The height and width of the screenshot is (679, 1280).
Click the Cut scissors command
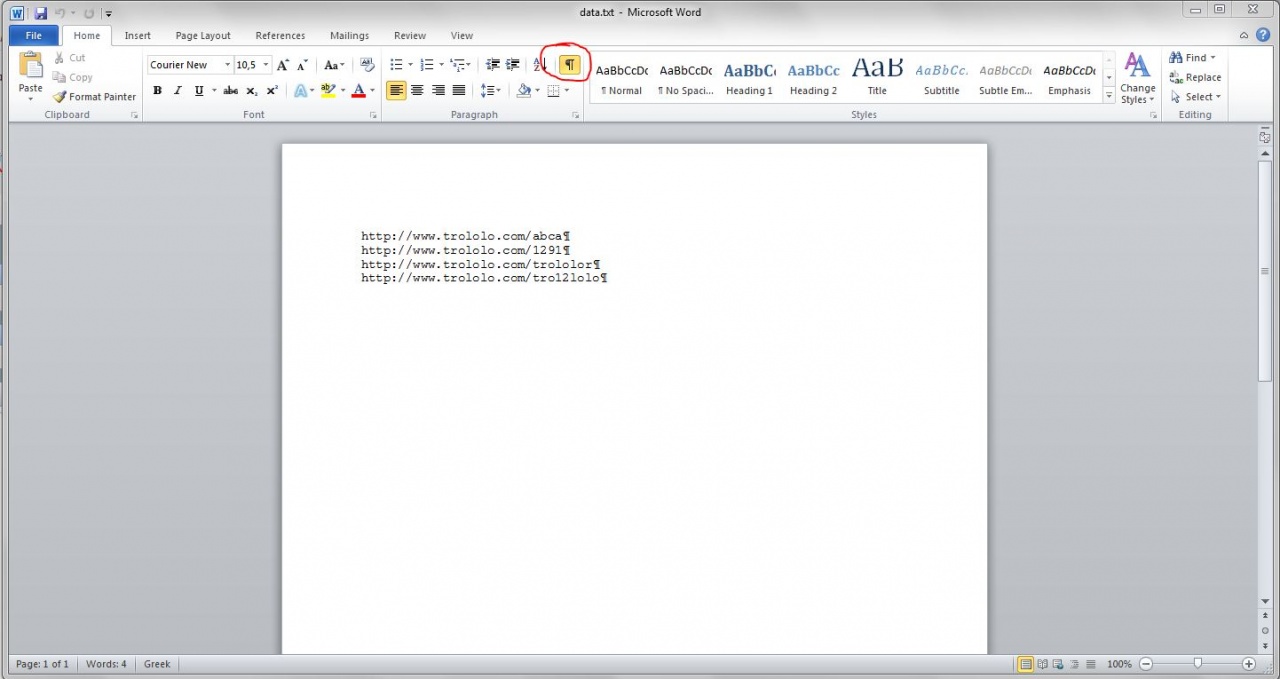[x=69, y=58]
